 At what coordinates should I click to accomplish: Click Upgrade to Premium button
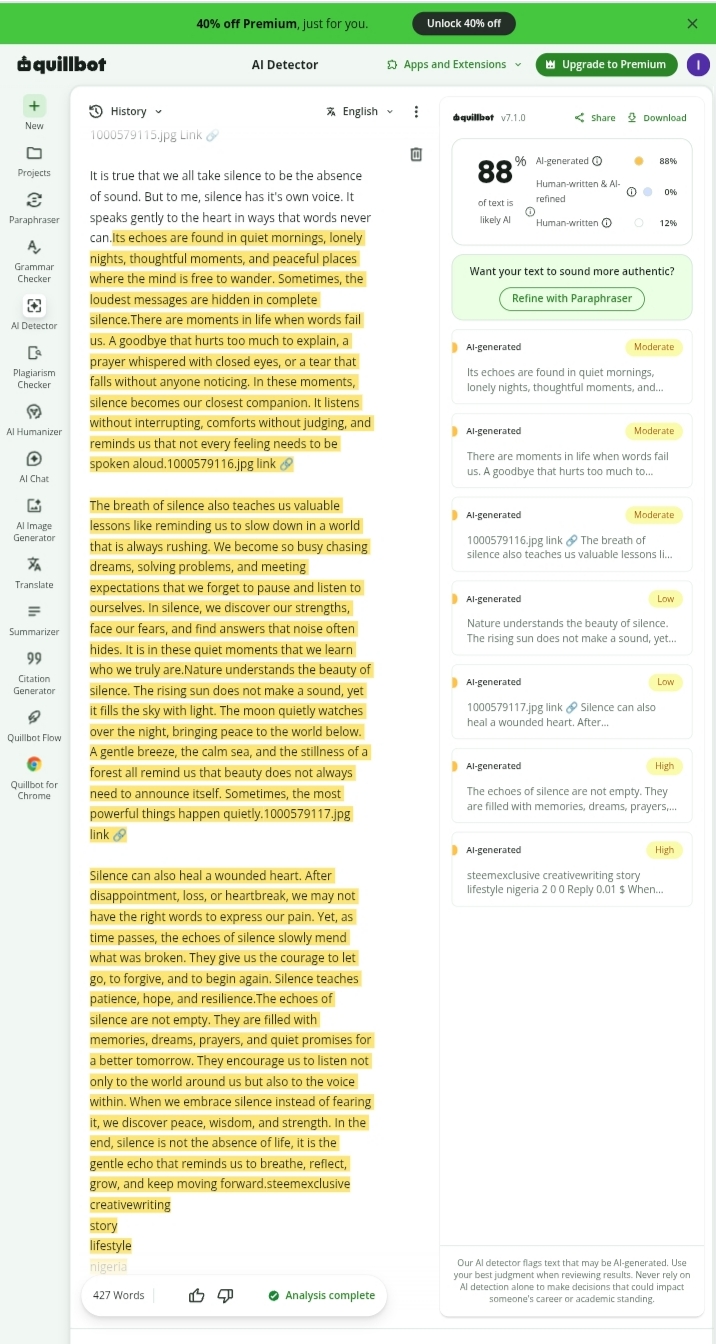(x=606, y=65)
